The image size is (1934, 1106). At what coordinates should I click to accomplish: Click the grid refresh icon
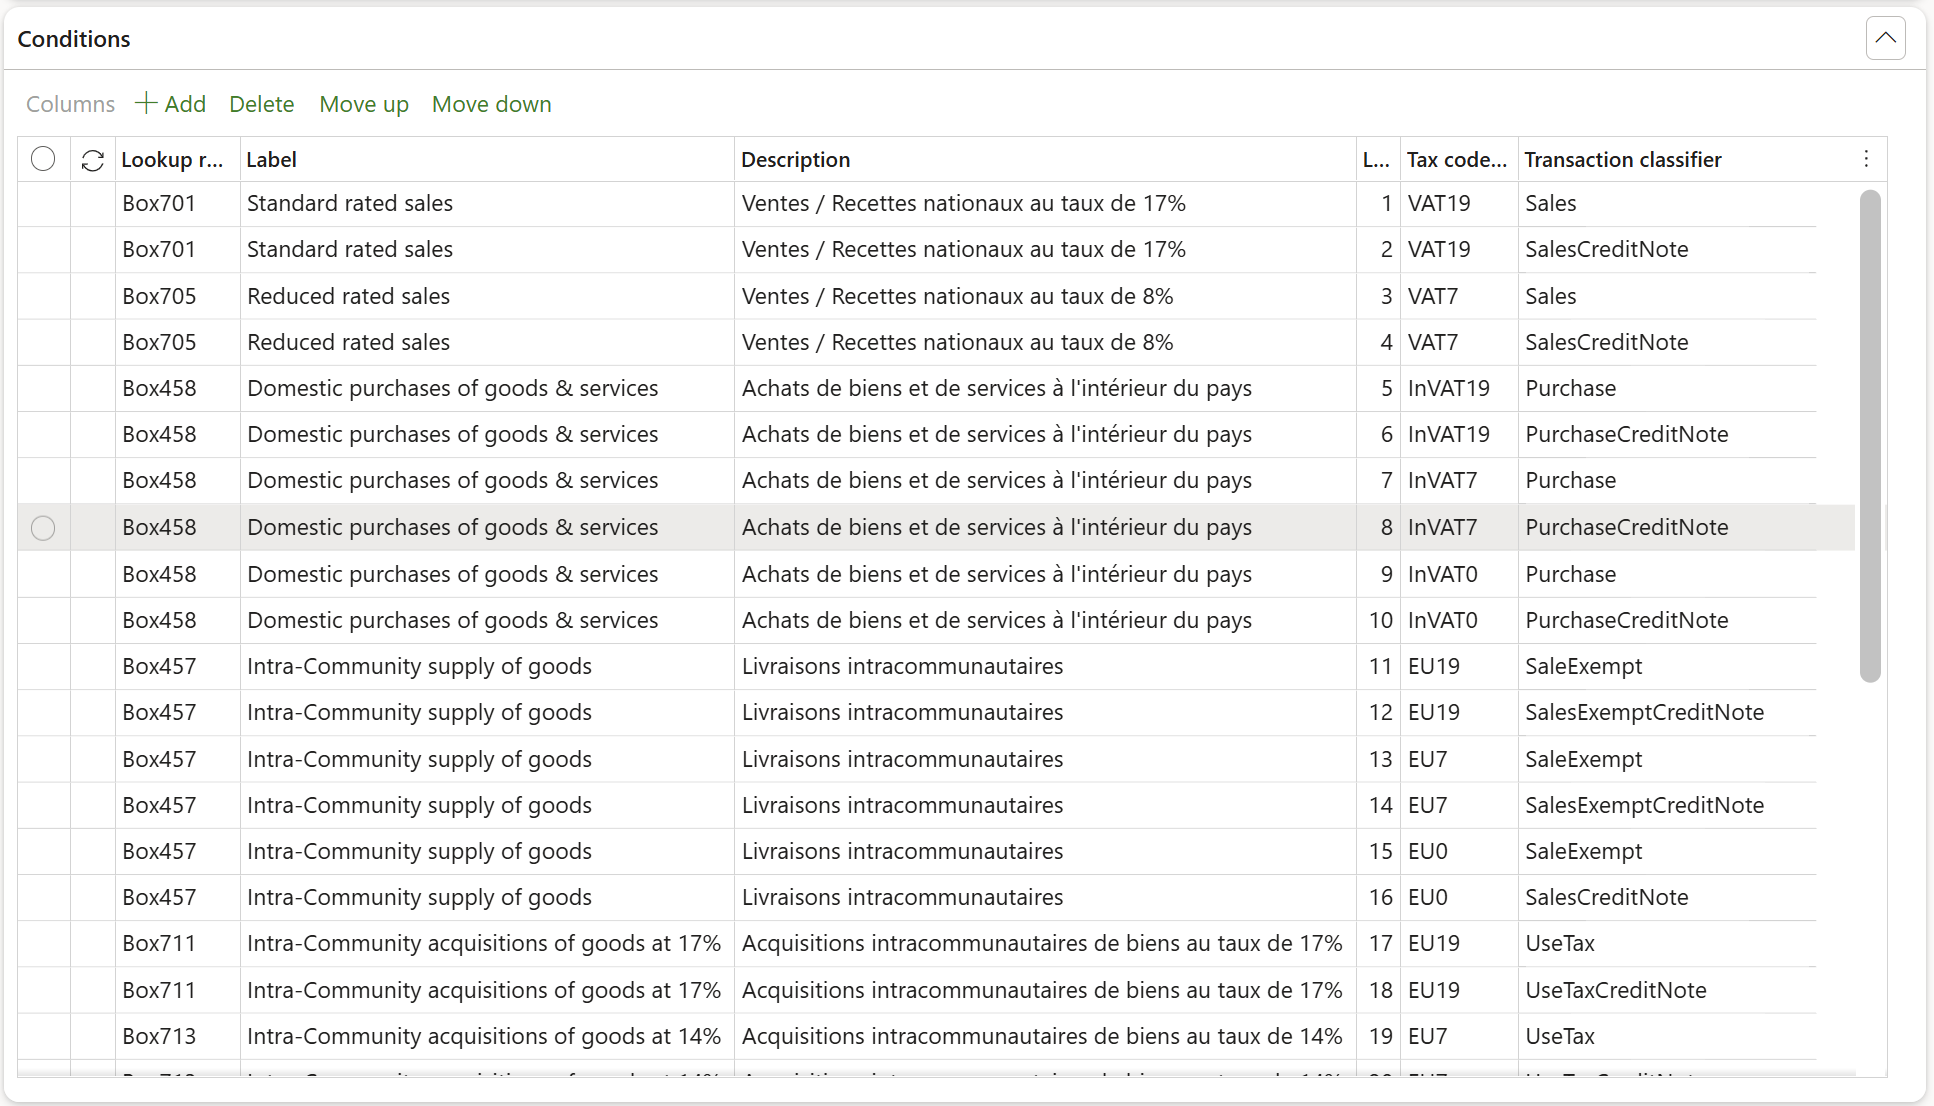coord(93,160)
